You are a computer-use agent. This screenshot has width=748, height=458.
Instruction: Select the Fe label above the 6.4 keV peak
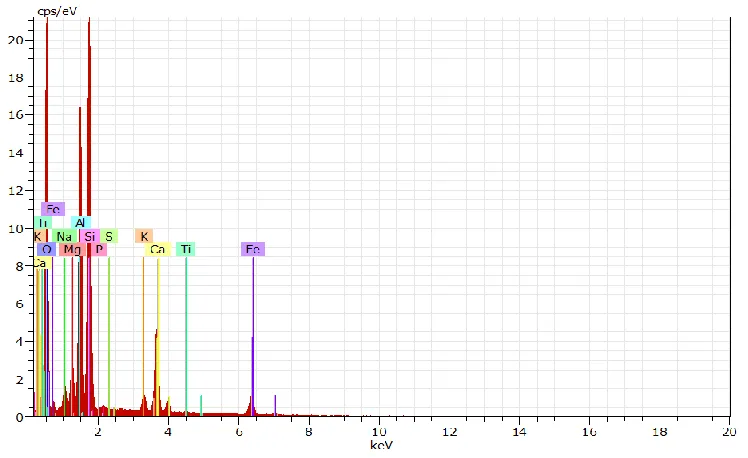coord(253,249)
